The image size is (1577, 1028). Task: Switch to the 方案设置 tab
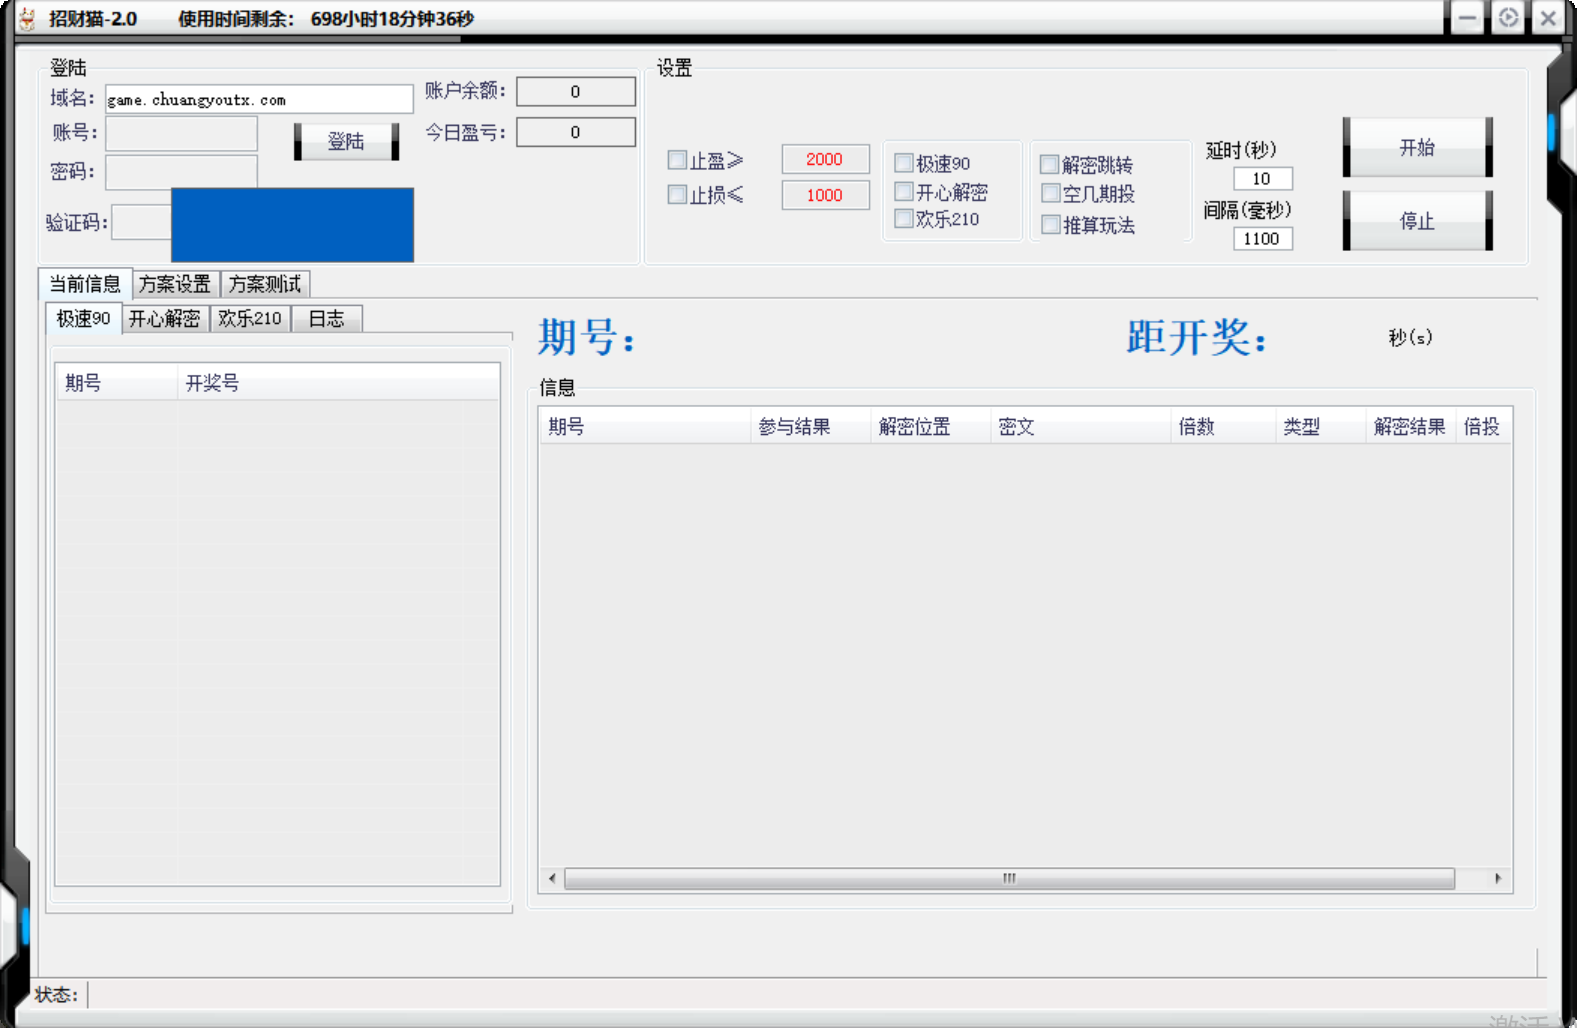pos(175,285)
